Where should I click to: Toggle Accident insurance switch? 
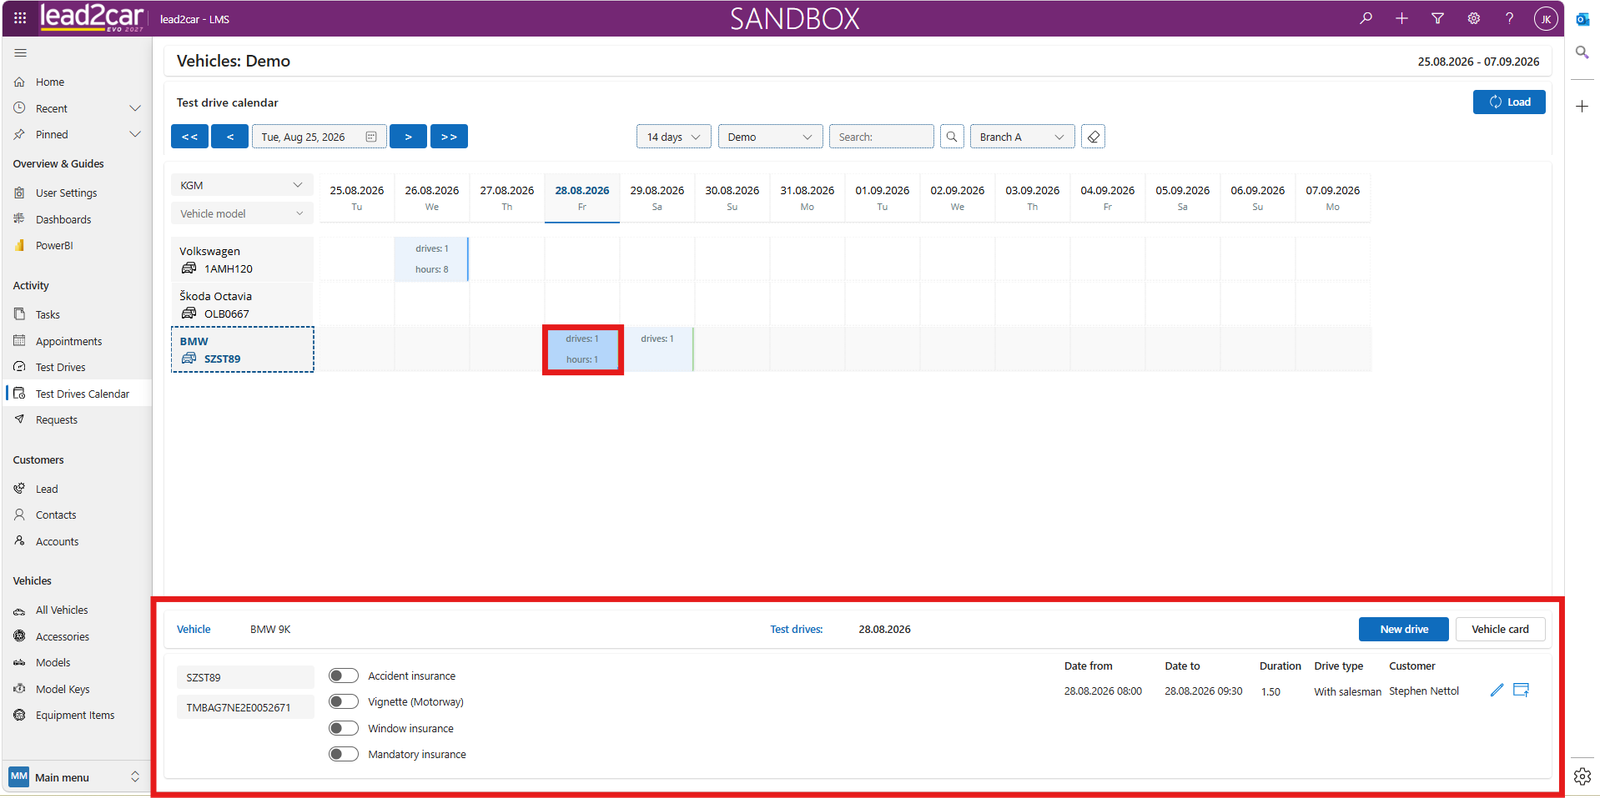point(344,676)
